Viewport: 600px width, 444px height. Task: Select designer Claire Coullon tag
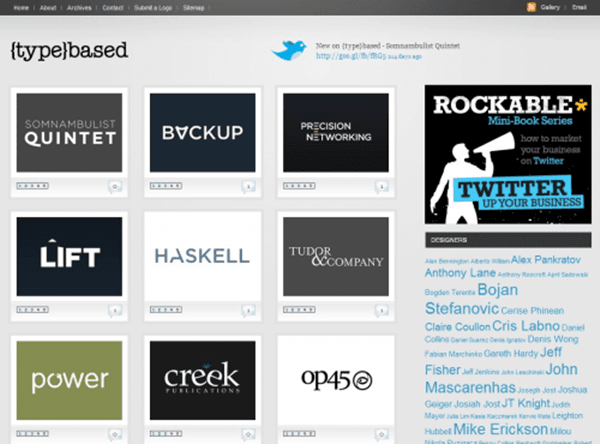pyautogui.click(x=458, y=327)
